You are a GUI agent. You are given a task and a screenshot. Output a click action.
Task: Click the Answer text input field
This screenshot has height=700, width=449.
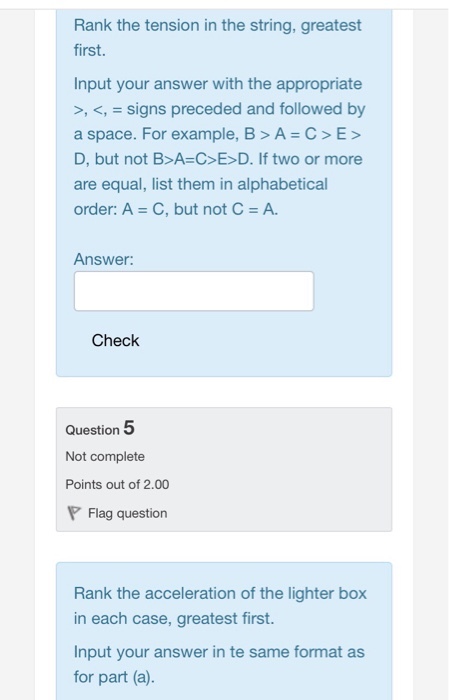point(194,291)
